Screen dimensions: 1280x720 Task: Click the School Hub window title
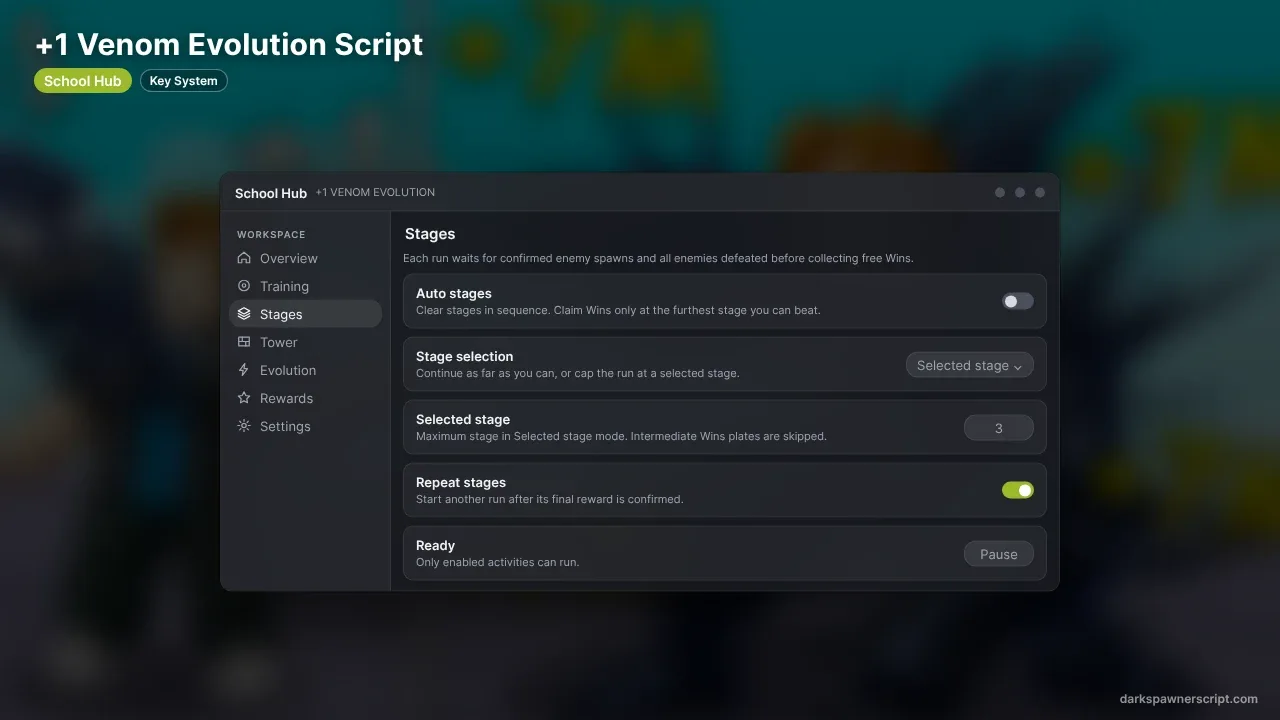(x=271, y=193)
